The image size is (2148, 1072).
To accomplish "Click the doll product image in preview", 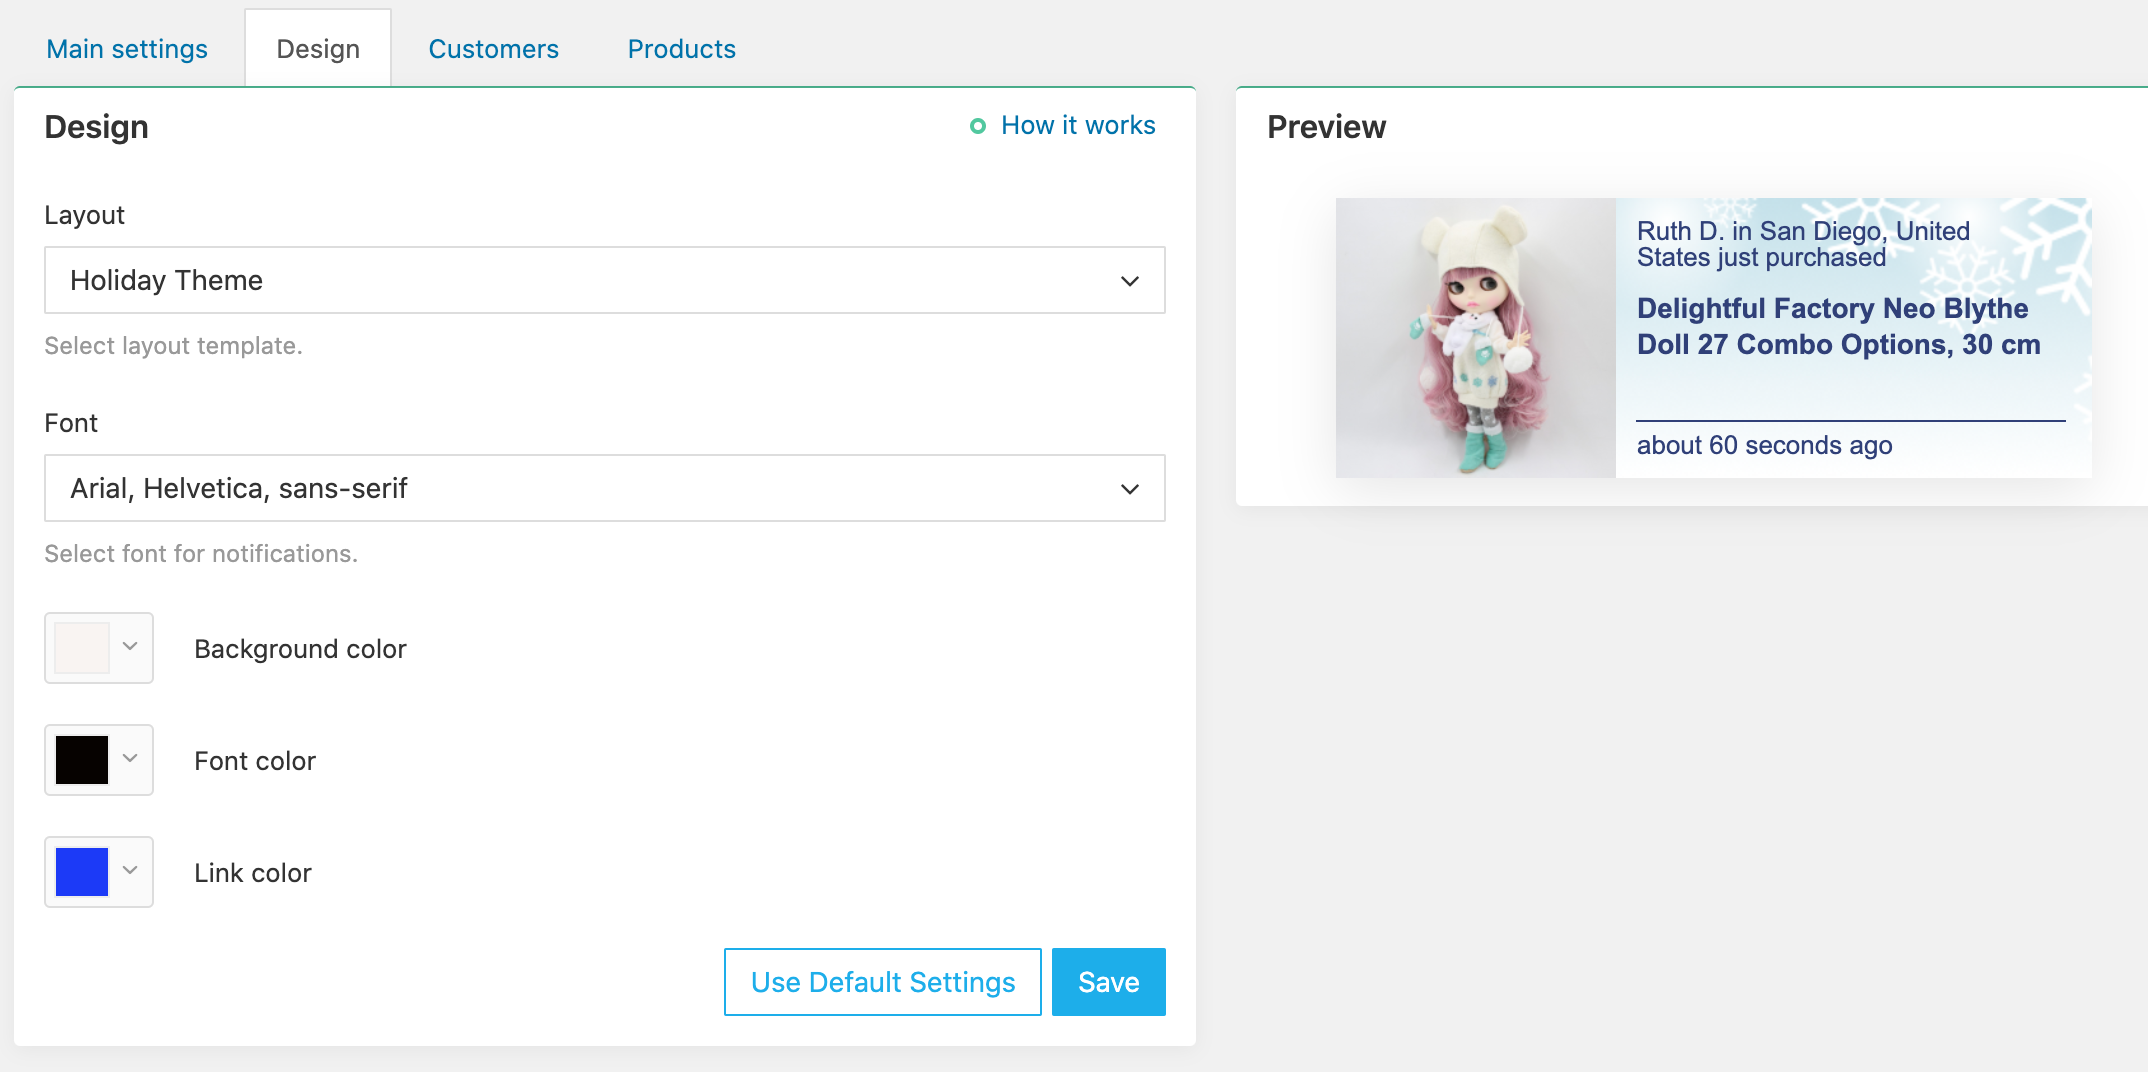I will (1476, 338).
